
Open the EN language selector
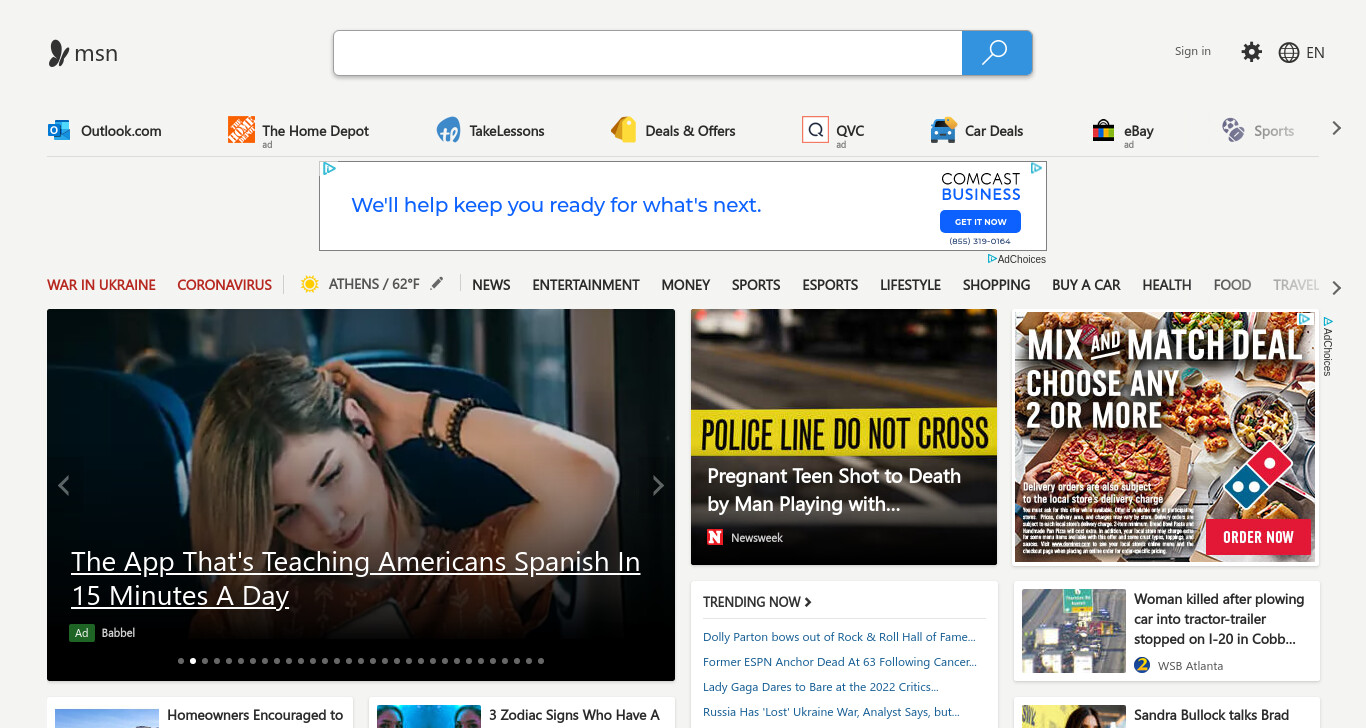[1315, 53]
